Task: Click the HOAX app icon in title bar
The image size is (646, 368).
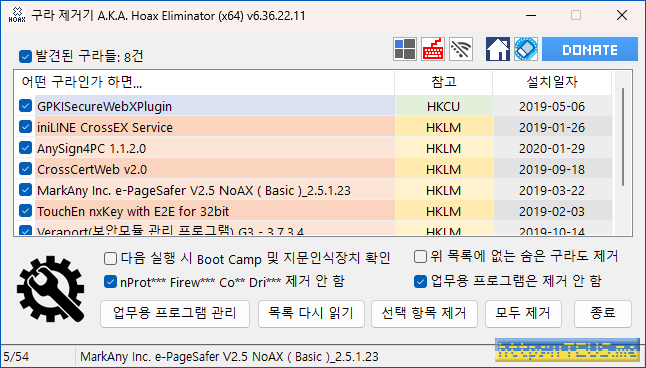Action: tap(17, 15)
